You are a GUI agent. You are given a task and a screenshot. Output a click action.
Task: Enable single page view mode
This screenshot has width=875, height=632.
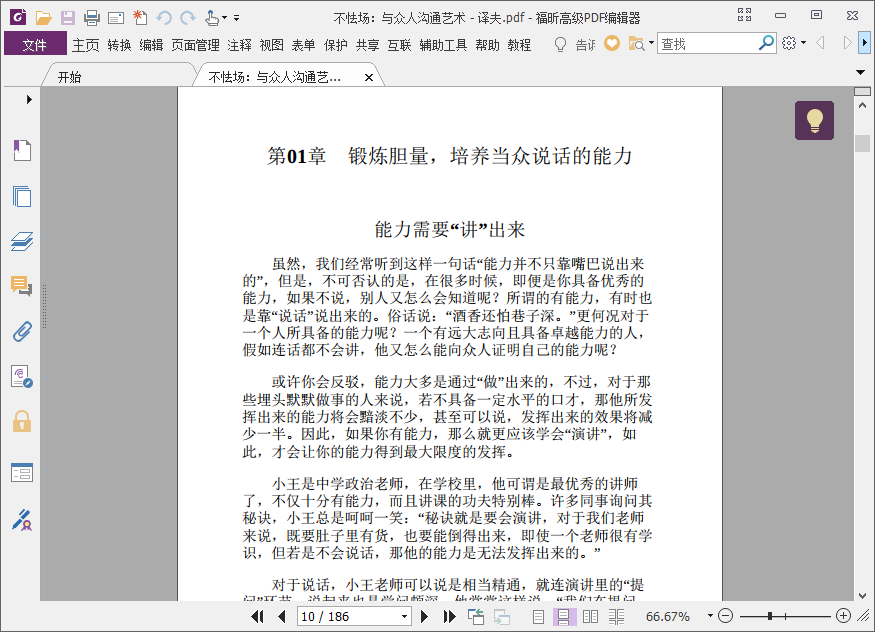538,616
